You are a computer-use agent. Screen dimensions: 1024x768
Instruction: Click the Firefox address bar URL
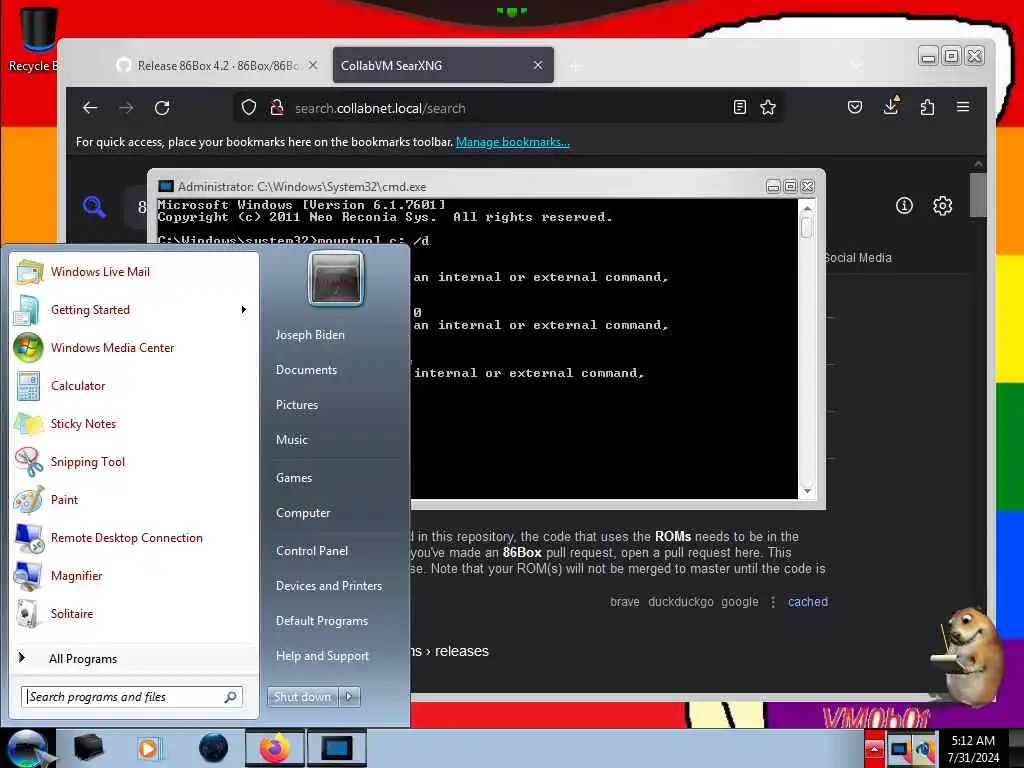click(380, 108)
